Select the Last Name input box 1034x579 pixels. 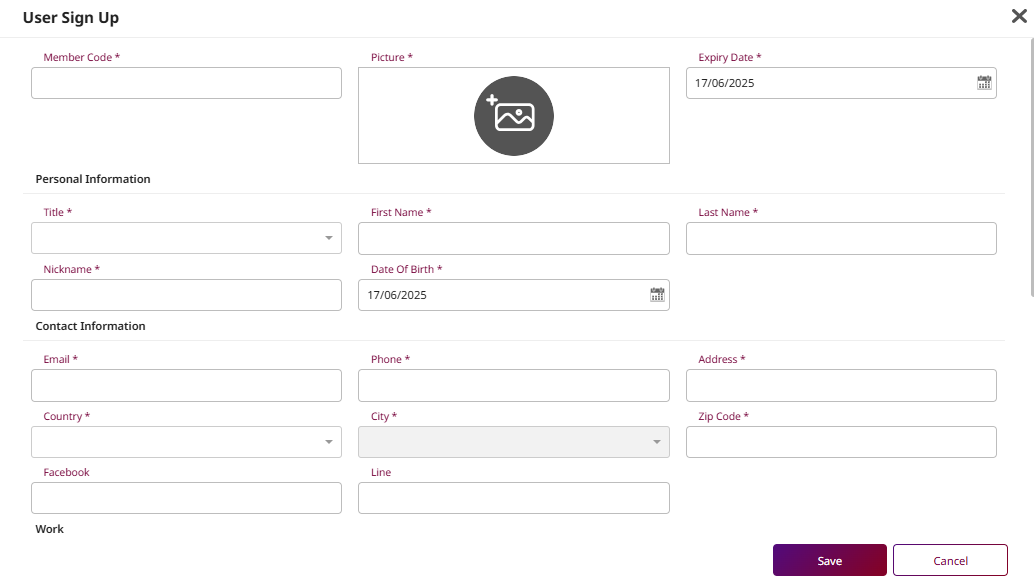841,238
